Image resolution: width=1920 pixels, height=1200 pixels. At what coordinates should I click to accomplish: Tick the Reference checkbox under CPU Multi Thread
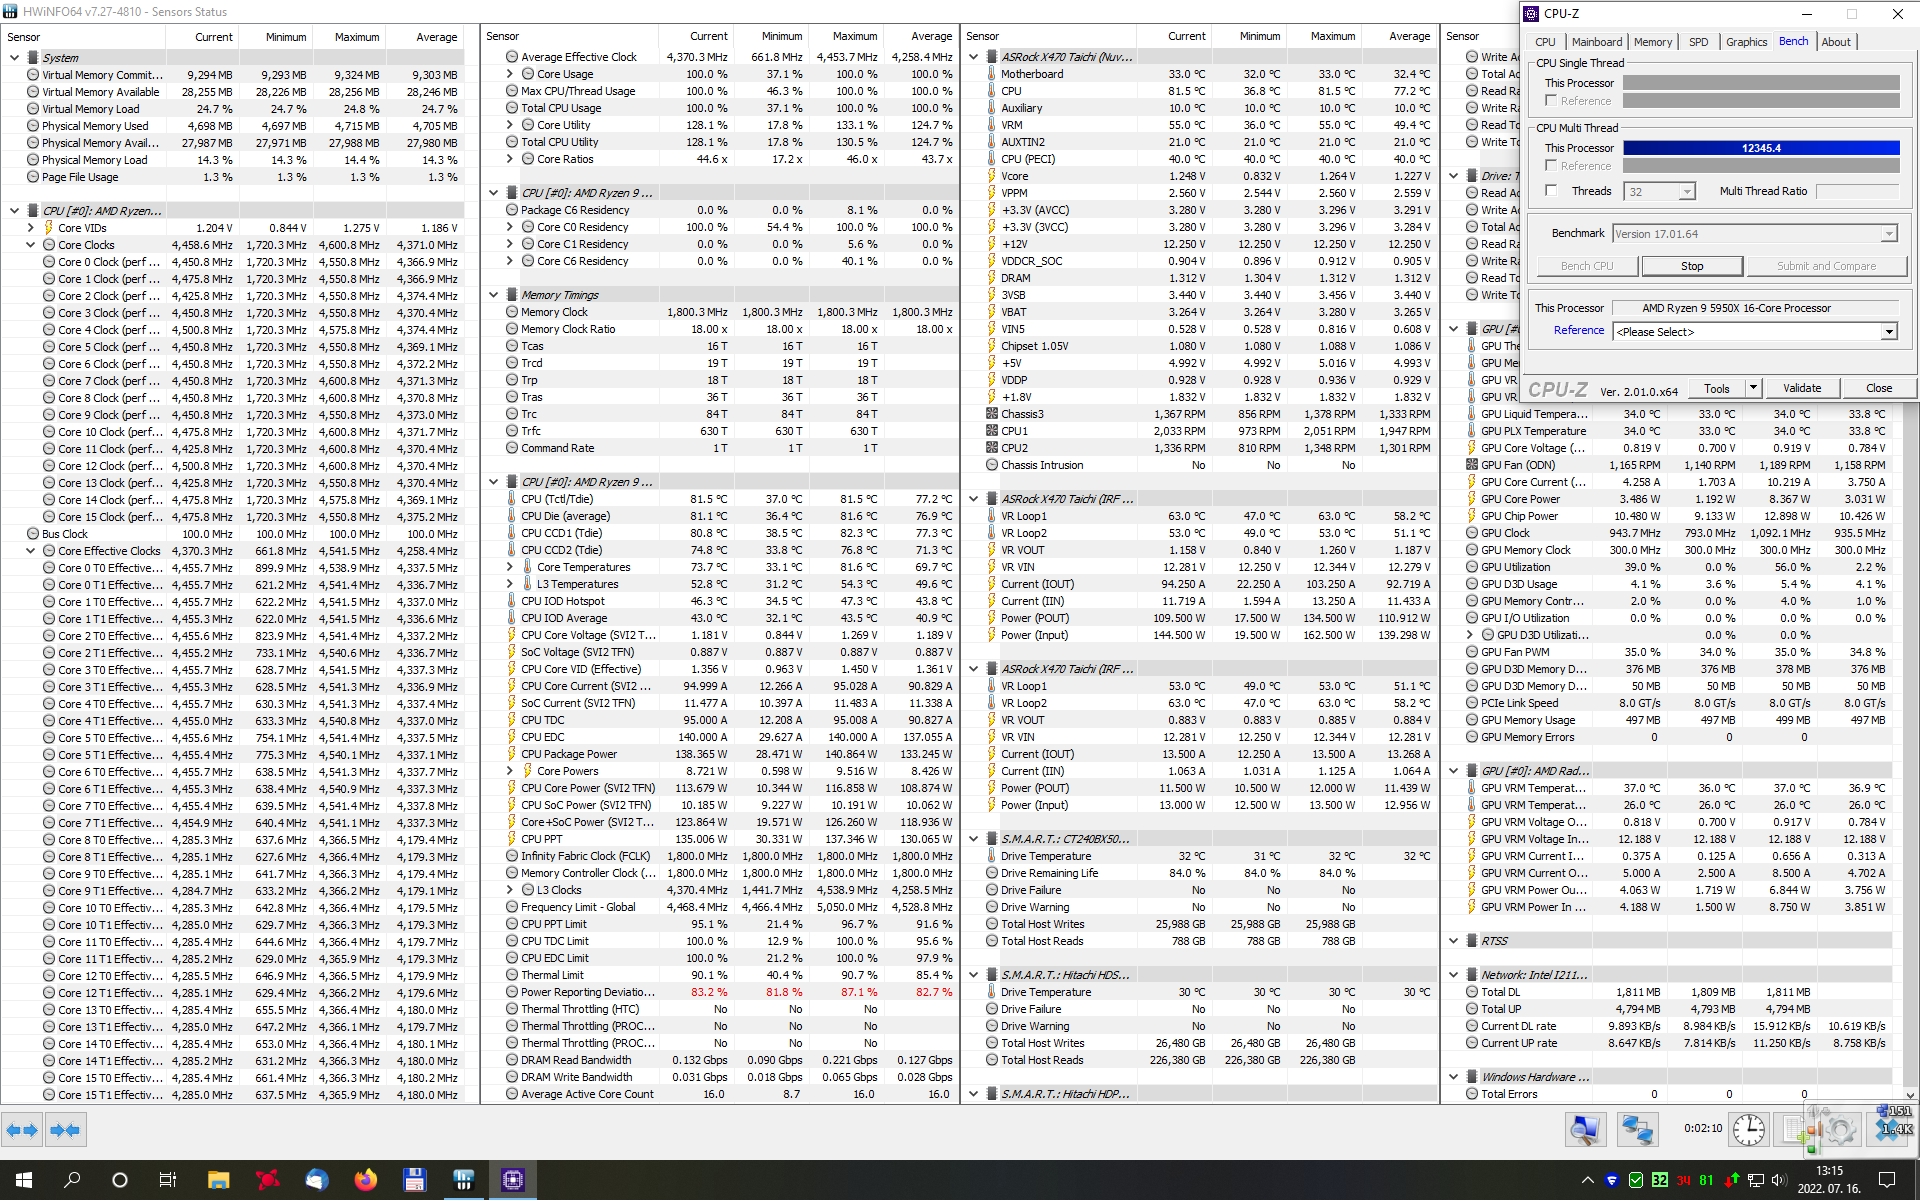[x=1551, y=165]
